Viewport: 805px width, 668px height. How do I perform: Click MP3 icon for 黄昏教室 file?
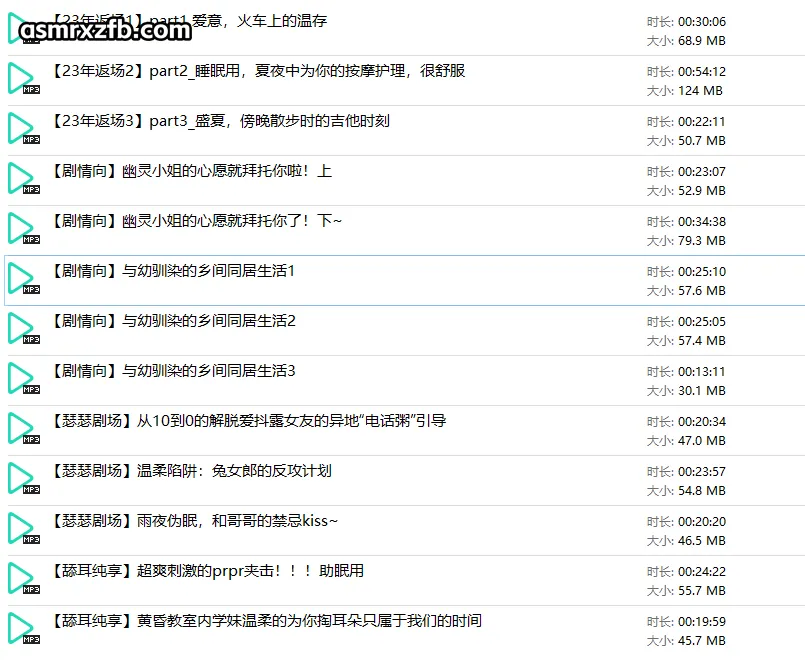24,628
